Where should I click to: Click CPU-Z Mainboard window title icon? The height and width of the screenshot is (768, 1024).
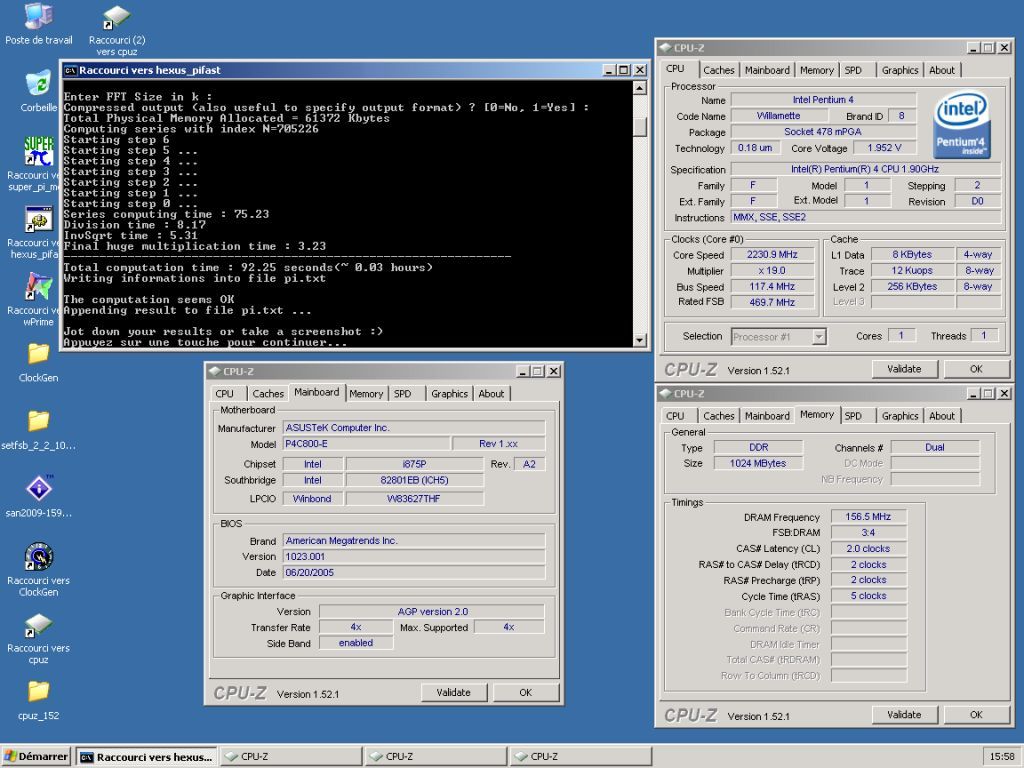pos(214,371)
